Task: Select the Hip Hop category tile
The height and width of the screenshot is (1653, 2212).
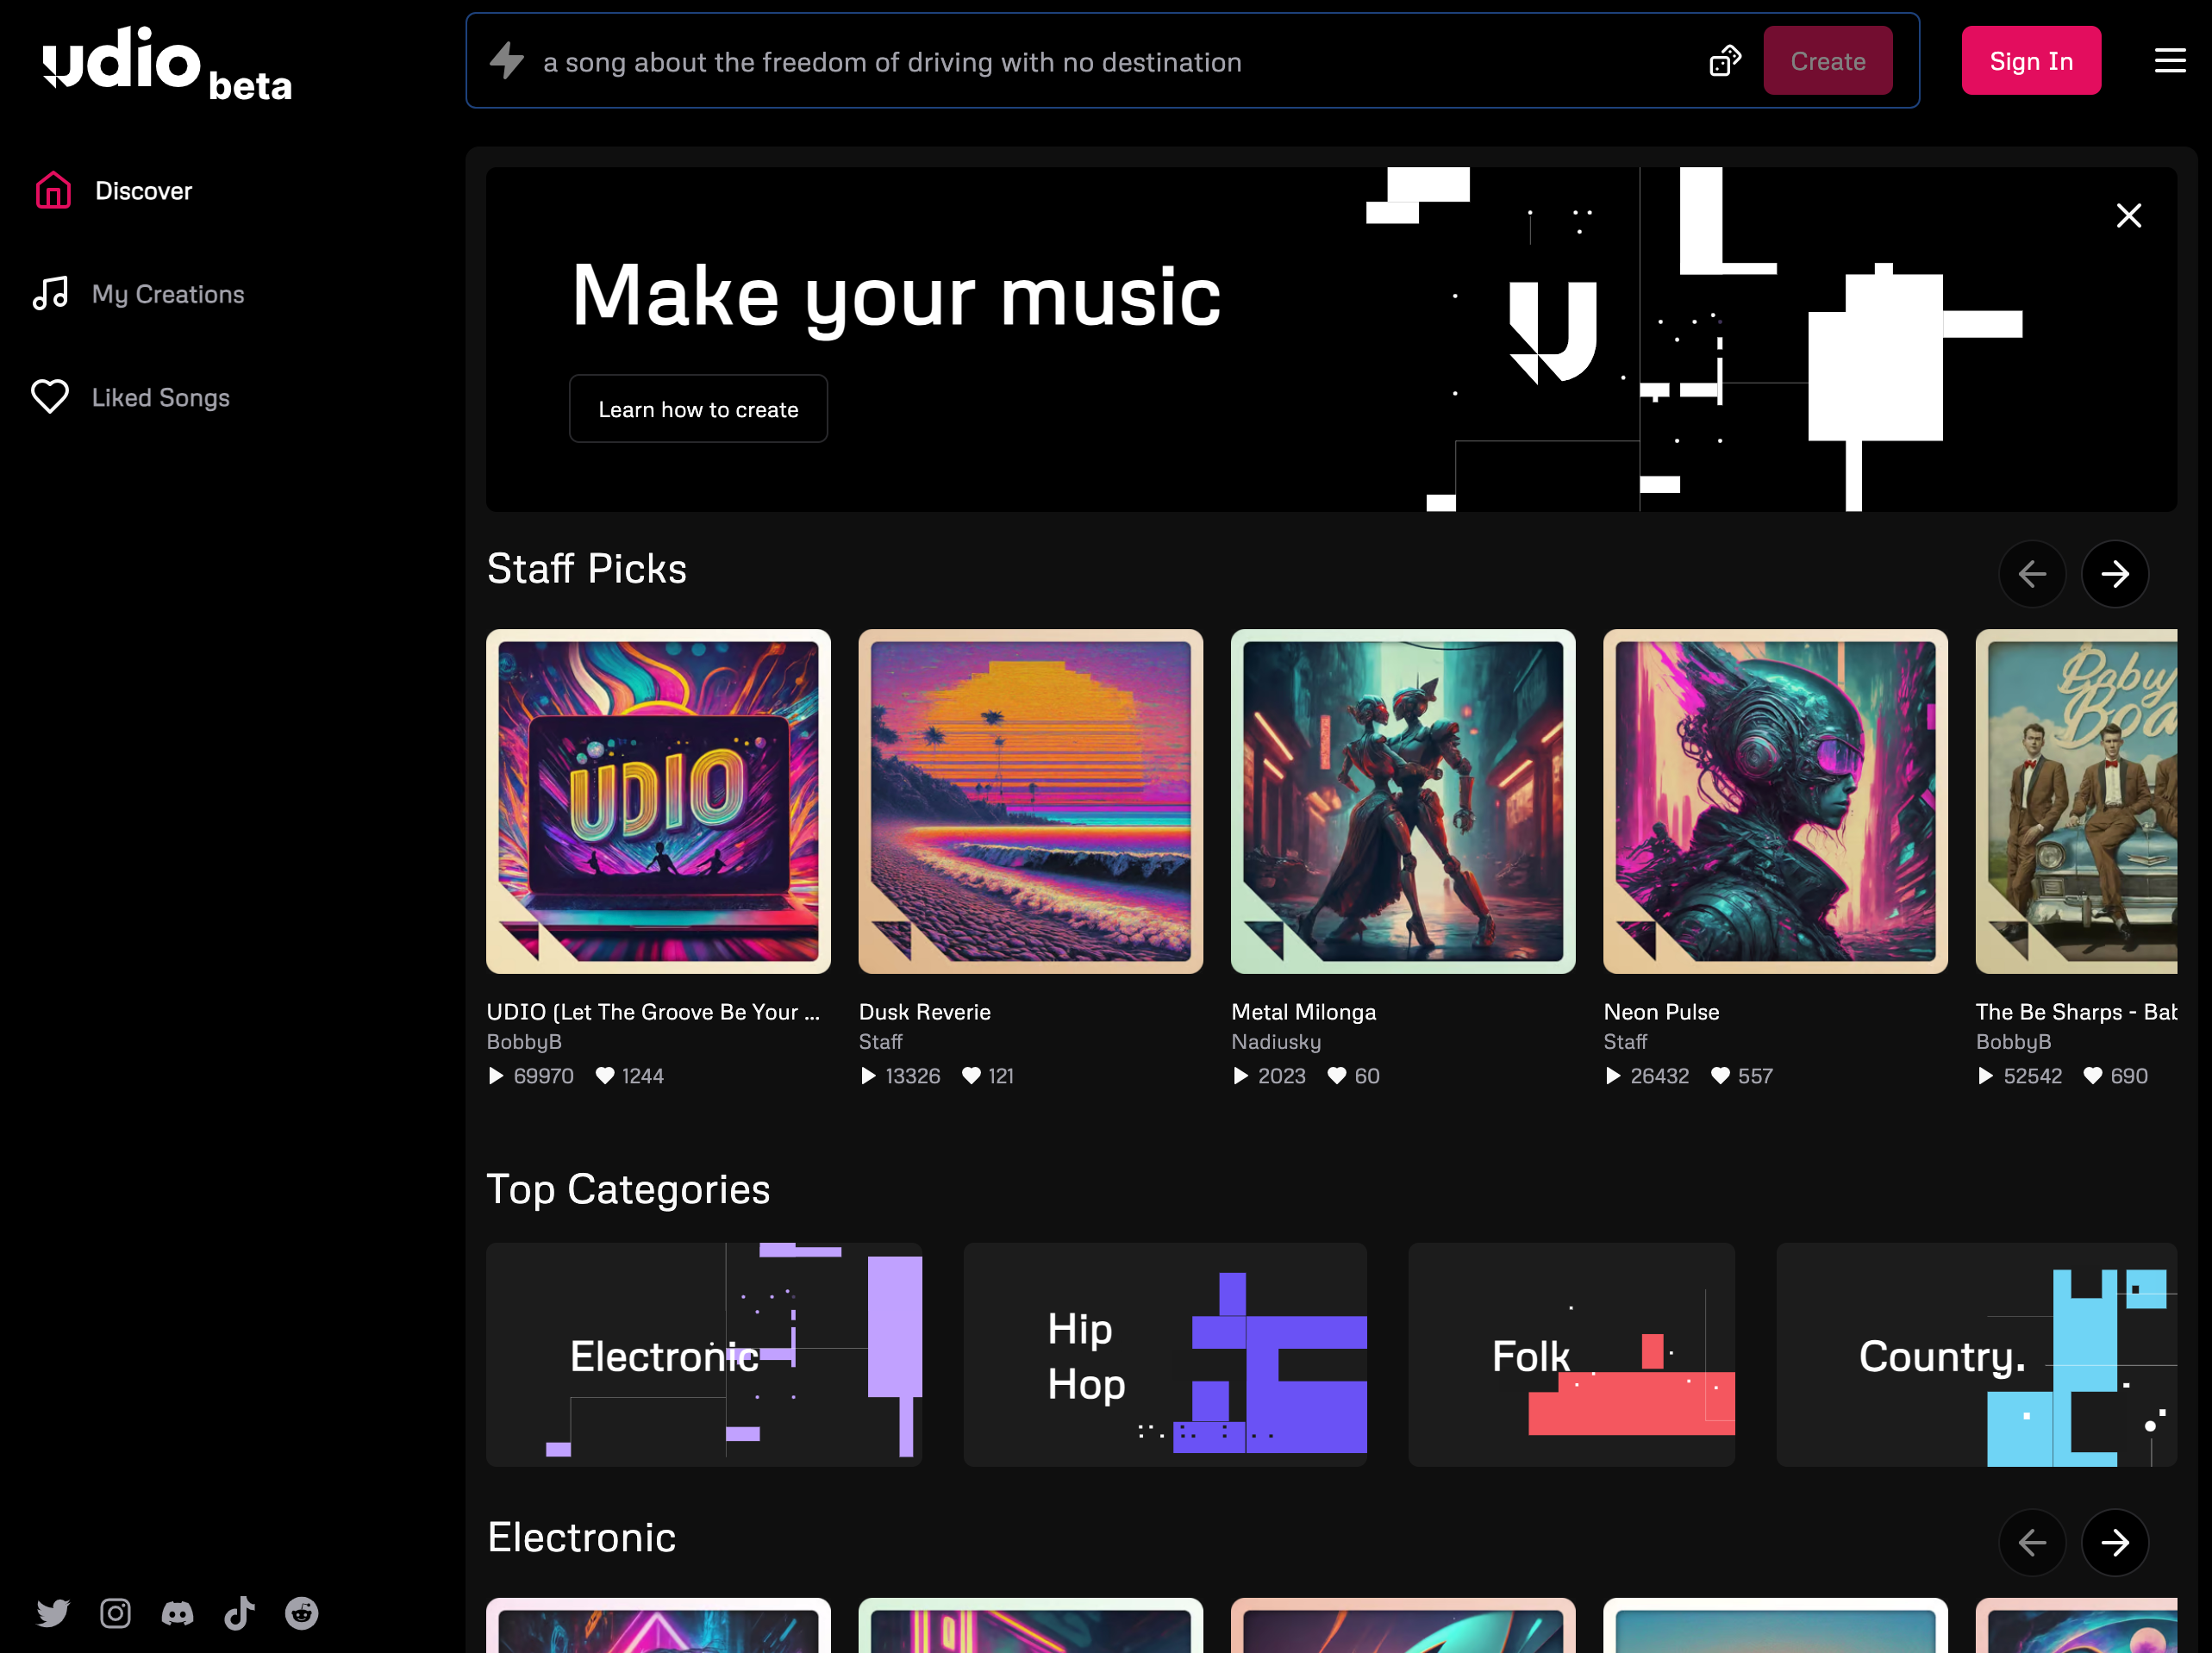Action: click(x=1164, y=1354)
